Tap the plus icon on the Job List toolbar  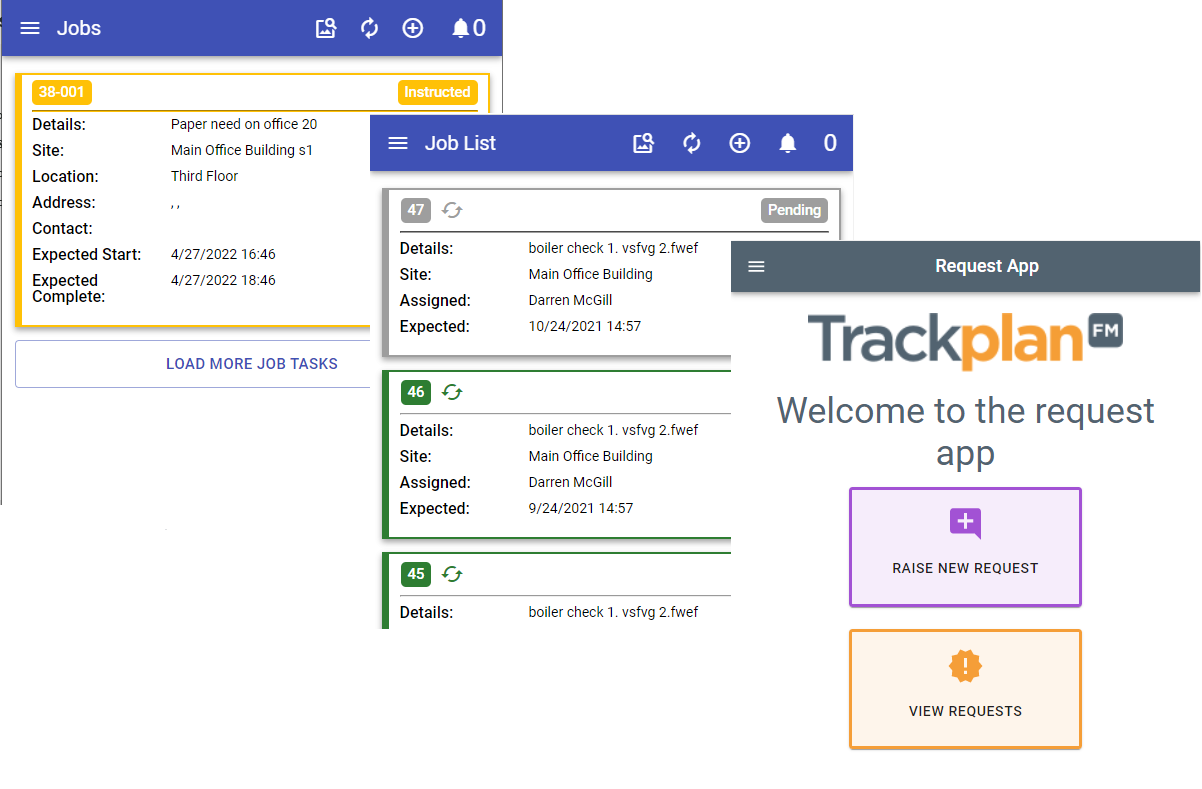coord(740,143)
